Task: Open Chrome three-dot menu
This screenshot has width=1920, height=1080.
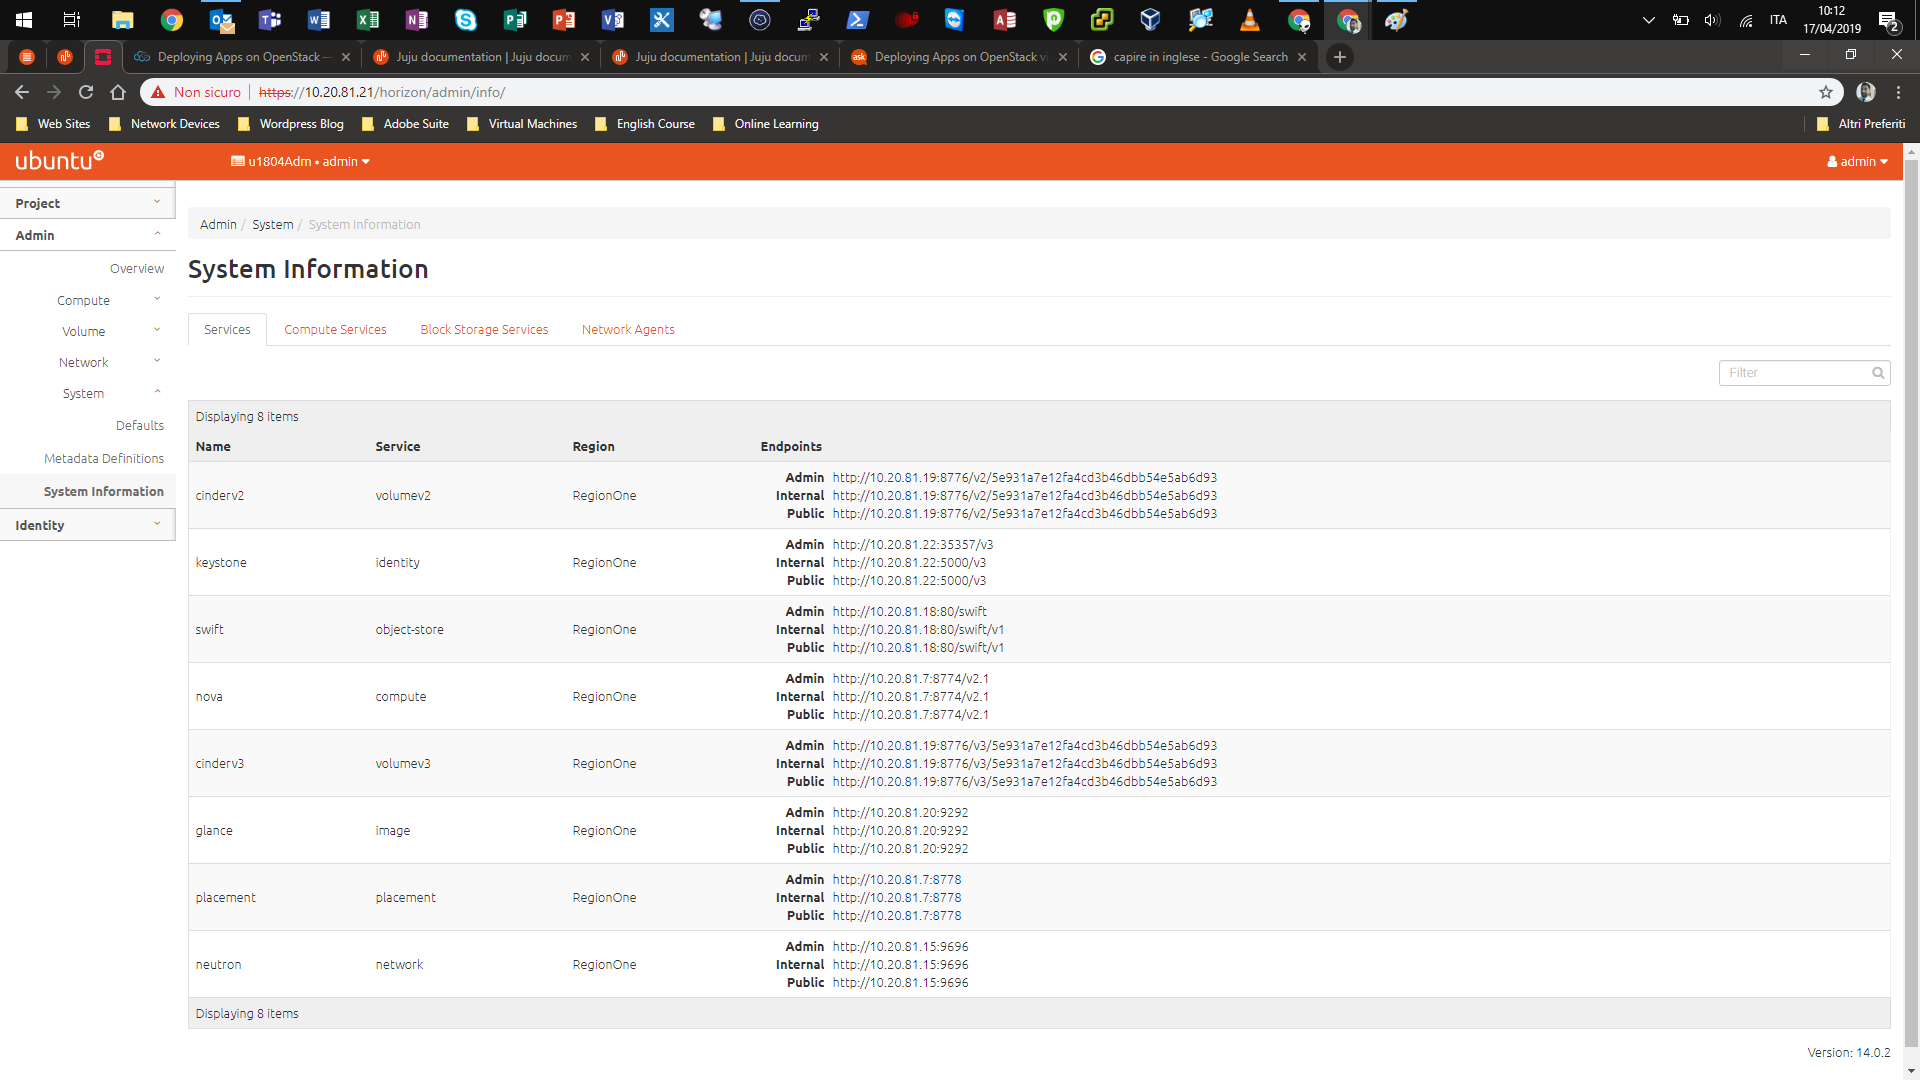Action: tap(1898, 92)
